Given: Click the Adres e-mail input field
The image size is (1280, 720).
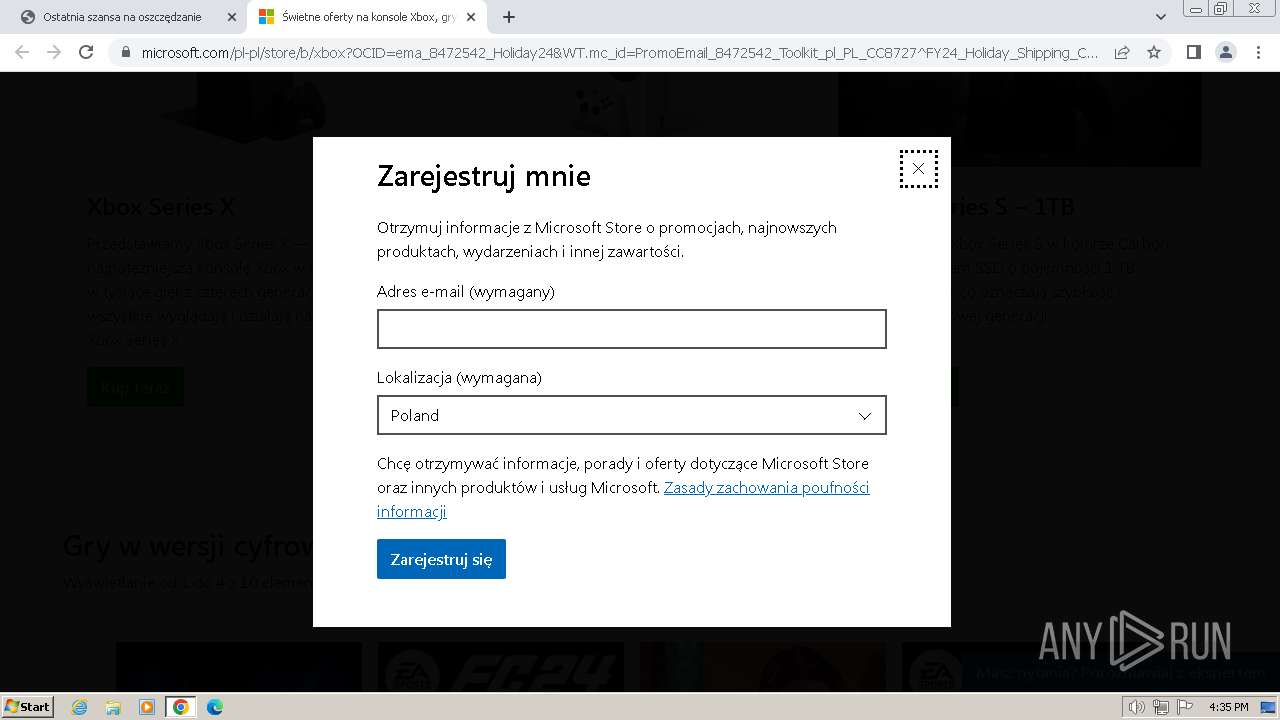Looking at the screenshot, I should coord(631,329).
